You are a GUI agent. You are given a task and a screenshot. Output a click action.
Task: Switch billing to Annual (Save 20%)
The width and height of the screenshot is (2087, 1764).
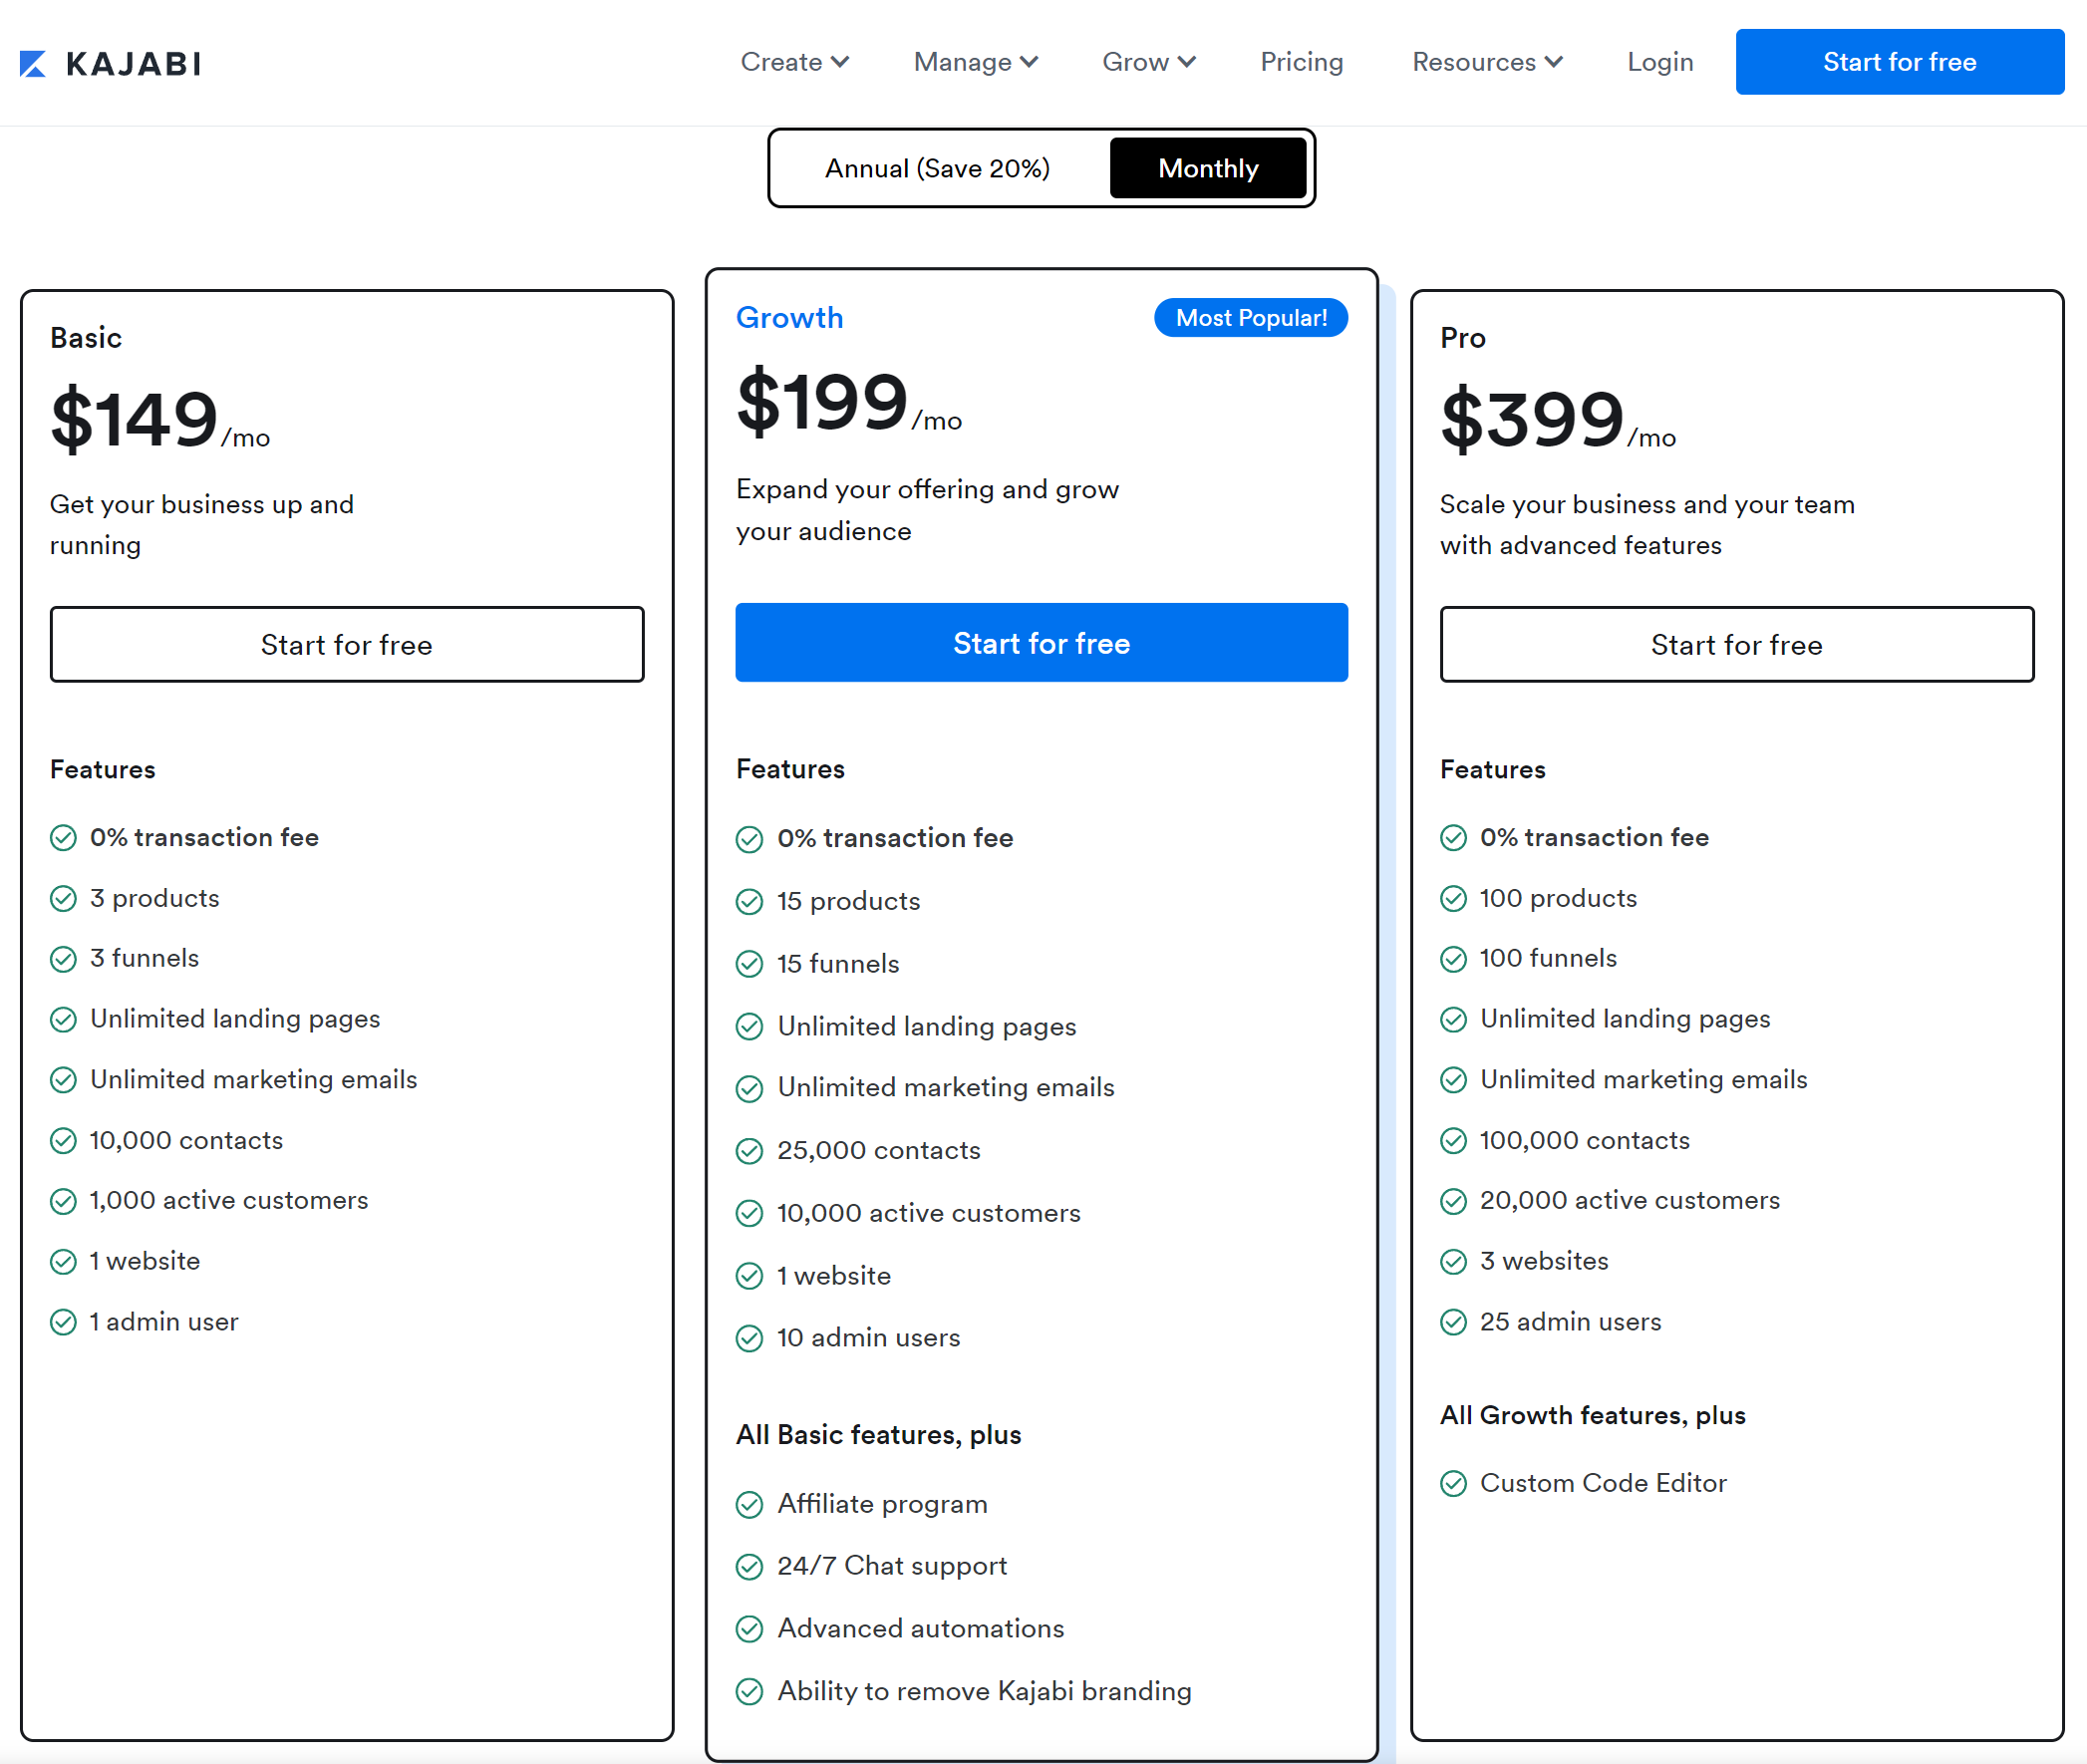click(937, 168)
